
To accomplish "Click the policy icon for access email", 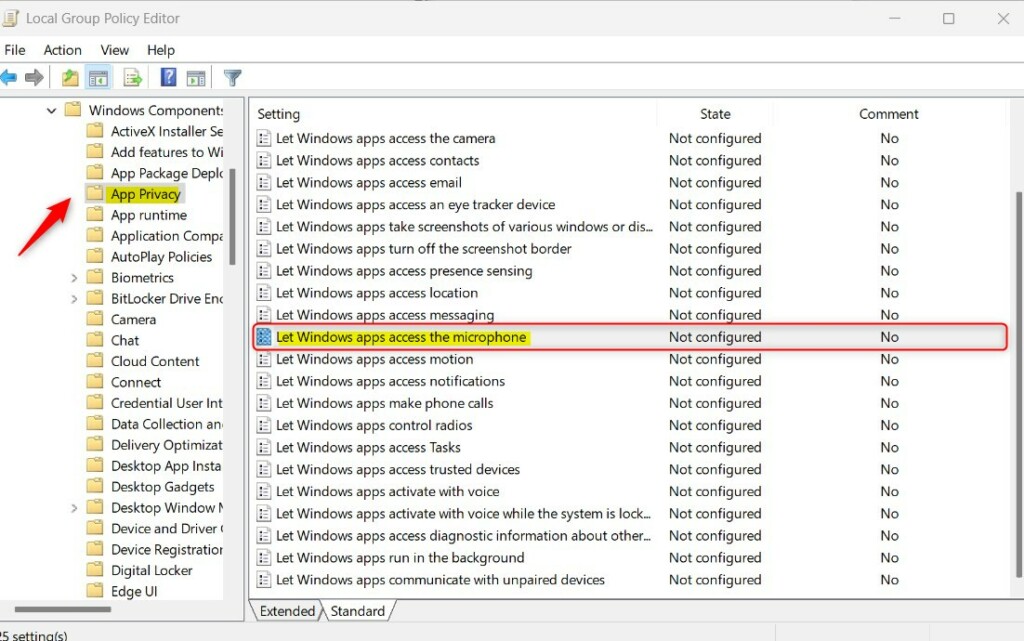I will (264, 183).
